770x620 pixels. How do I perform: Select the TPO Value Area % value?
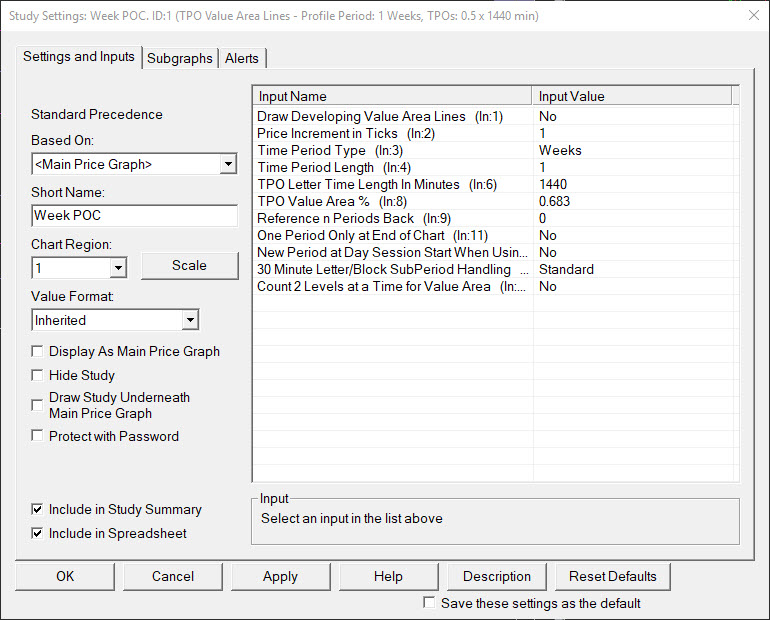point(557,201)
